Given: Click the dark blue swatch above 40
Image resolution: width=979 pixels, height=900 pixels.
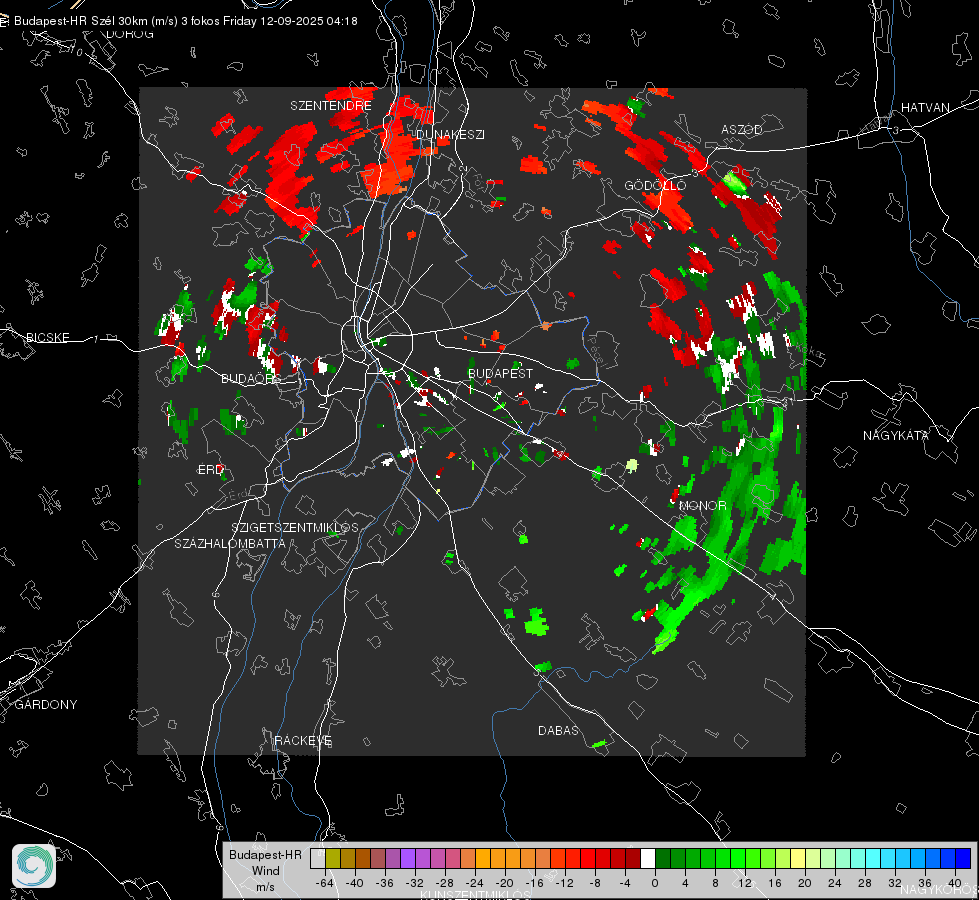Looking at the screenshot, I should [x=963, y=859].
